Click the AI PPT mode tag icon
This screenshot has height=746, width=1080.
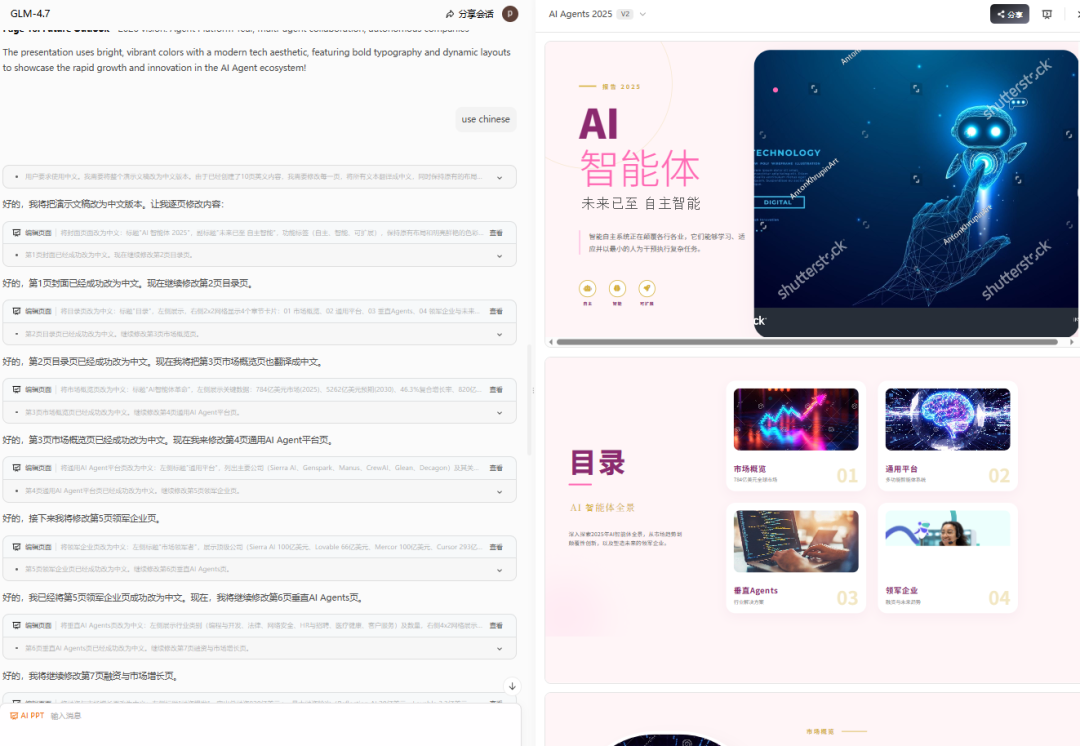pos(14,716)
